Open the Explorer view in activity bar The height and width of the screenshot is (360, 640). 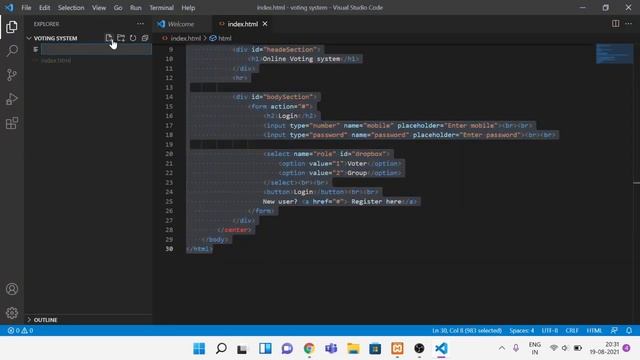12,27
